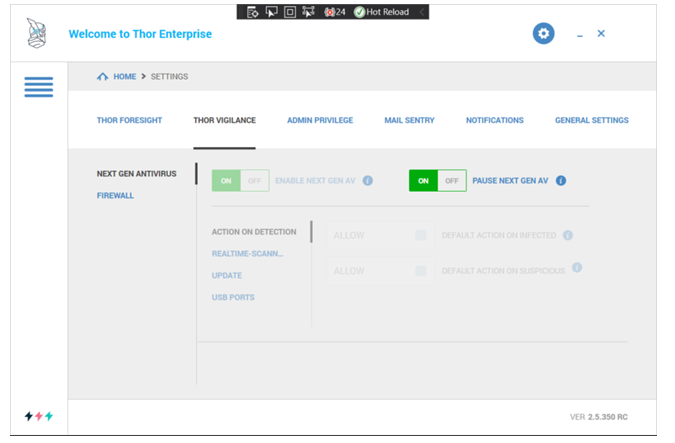This screenshot has height=443, width=675.
Task: Open the Update submenu item
Action: pyautogui.click(x=227, y=276)
